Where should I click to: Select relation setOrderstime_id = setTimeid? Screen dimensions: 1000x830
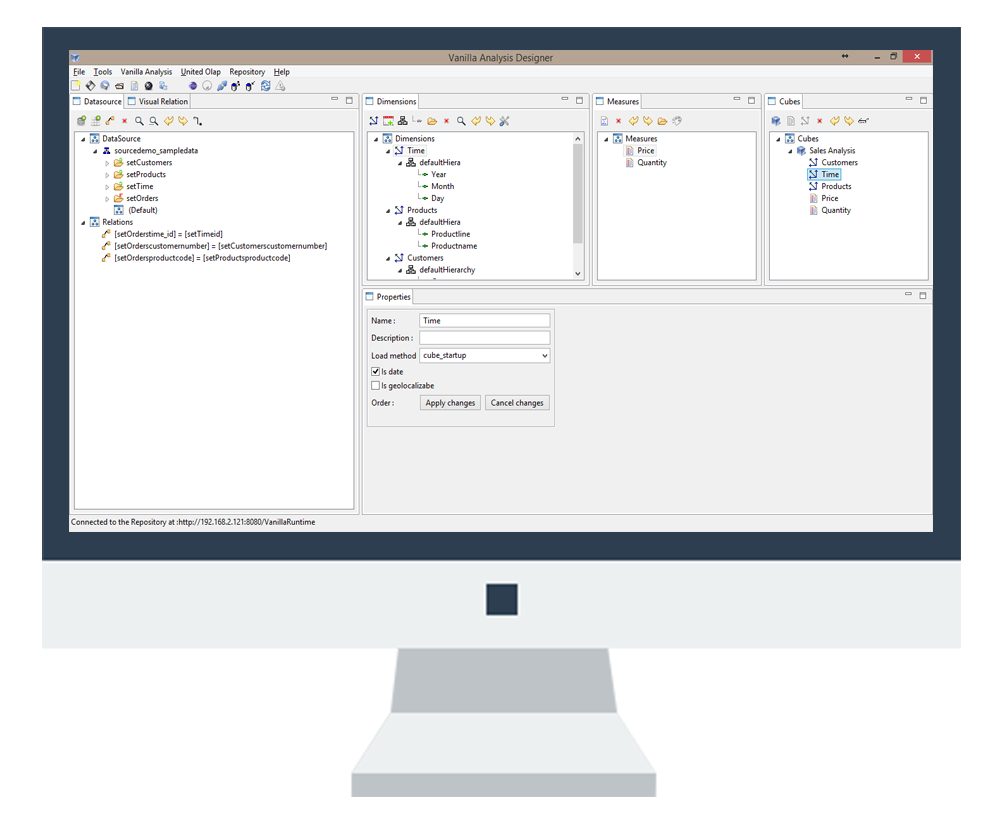pos(168,234)
